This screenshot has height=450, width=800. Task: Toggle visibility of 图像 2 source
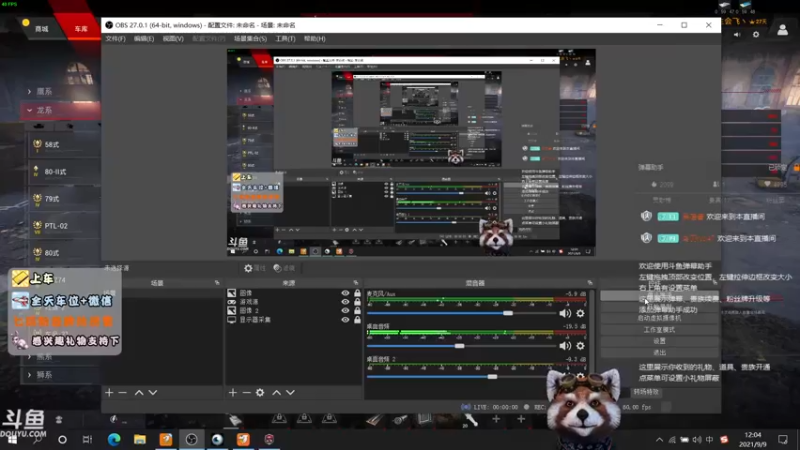click(x=345, y=311)
